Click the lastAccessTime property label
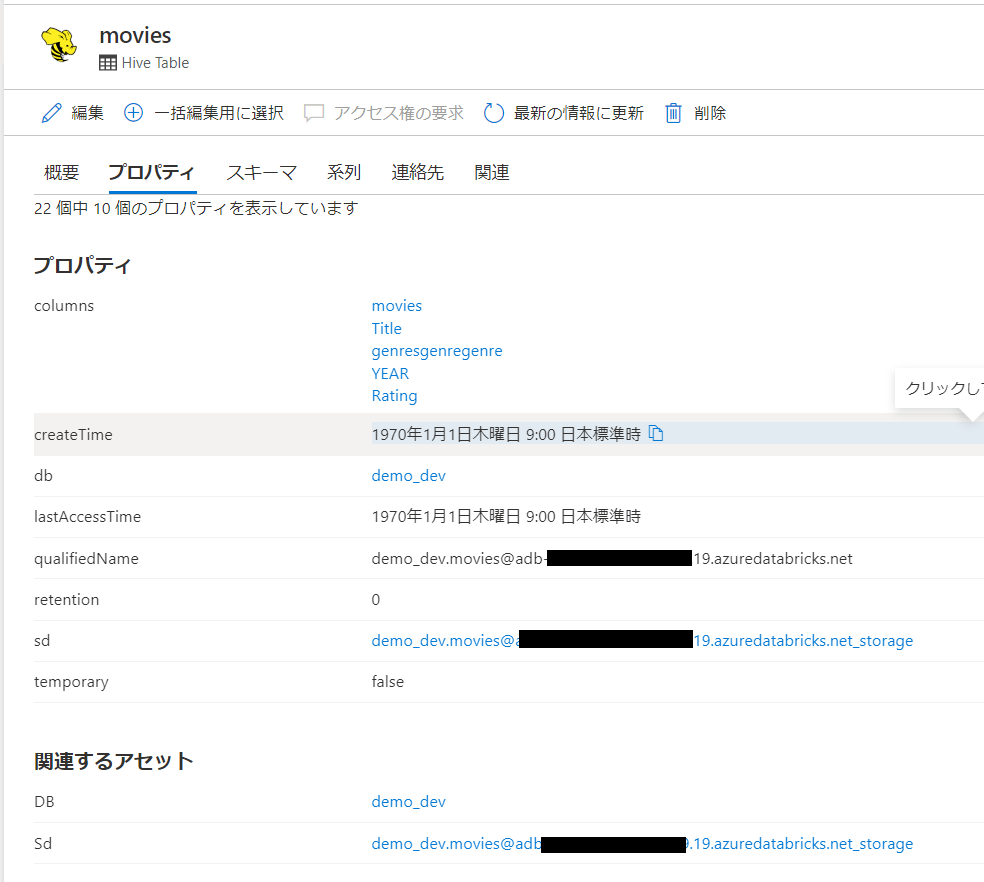Image resolution: width=984 pixels, height=882 pixels. 87,517
